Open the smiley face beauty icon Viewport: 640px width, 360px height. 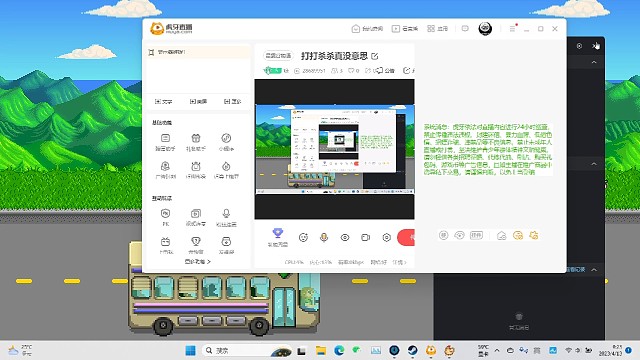click(303, 238)
